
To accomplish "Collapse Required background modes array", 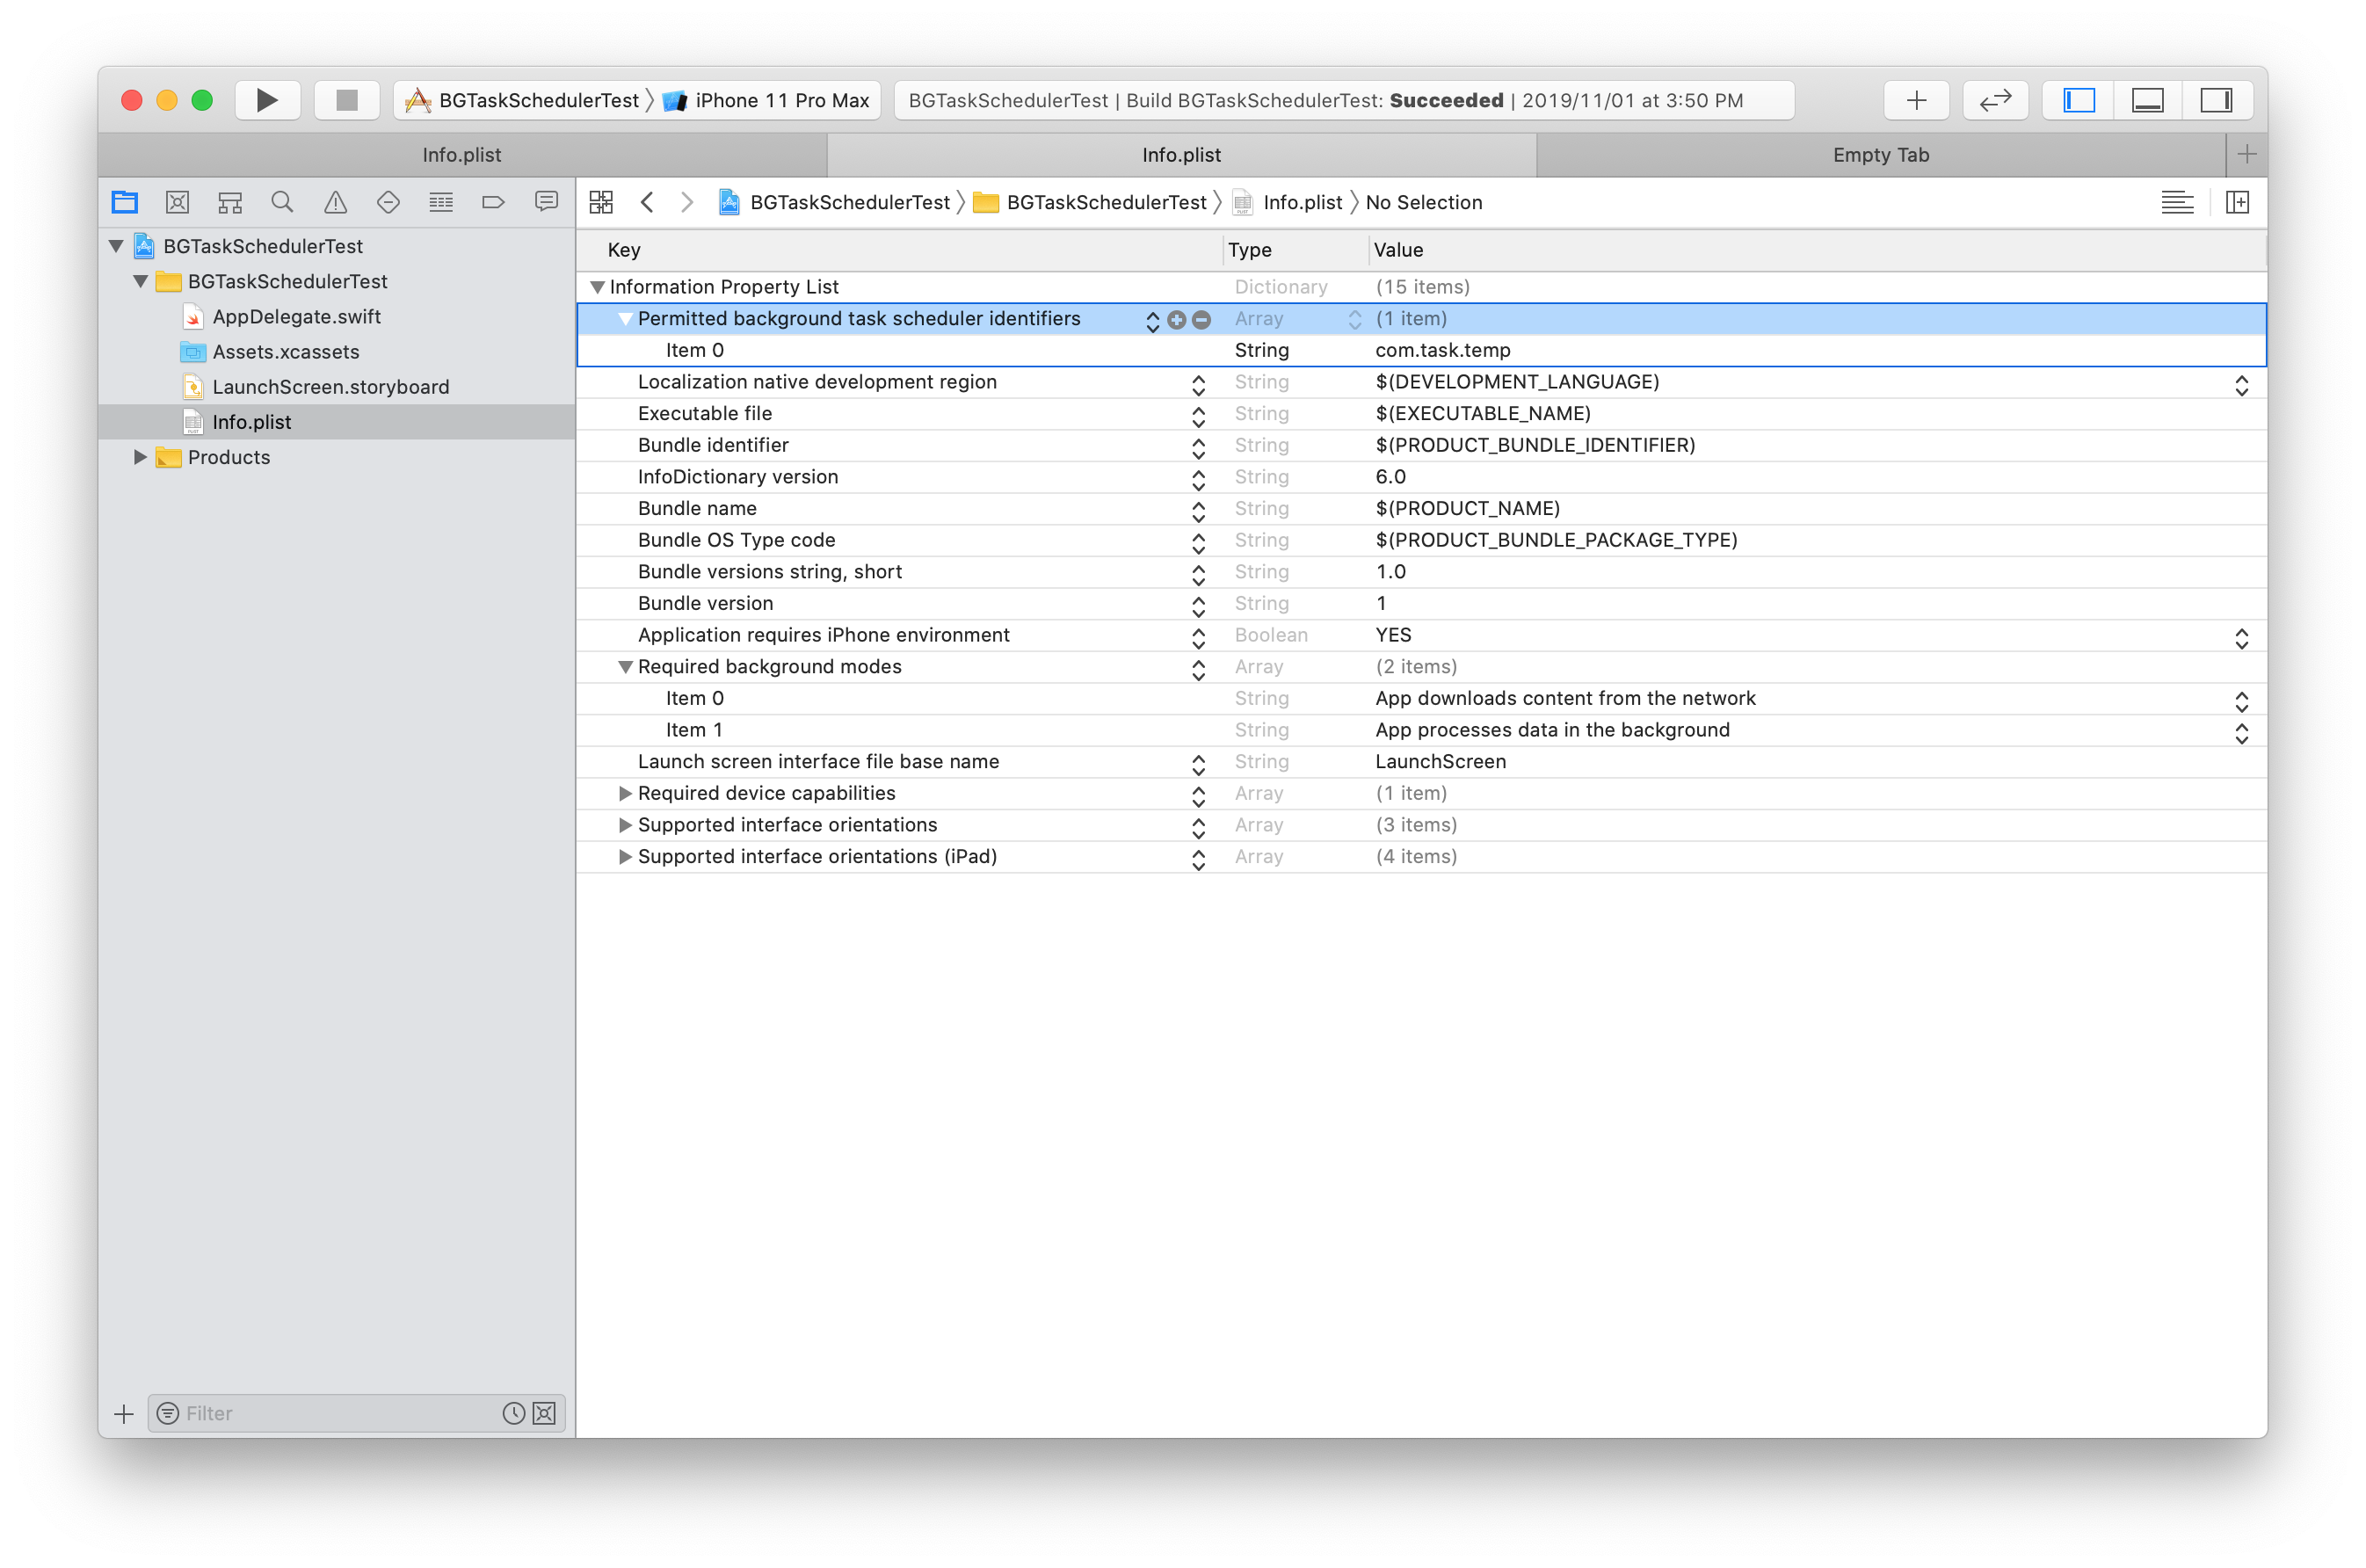I will coord(625,667).
